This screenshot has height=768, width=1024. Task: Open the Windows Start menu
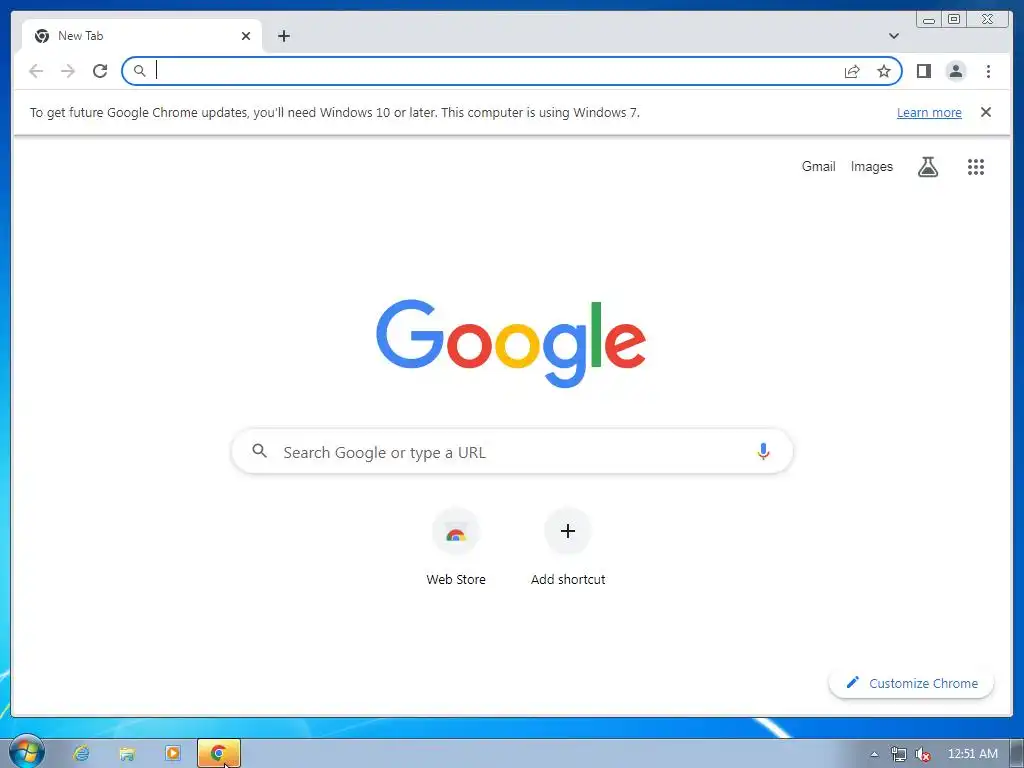coord(26,752)
